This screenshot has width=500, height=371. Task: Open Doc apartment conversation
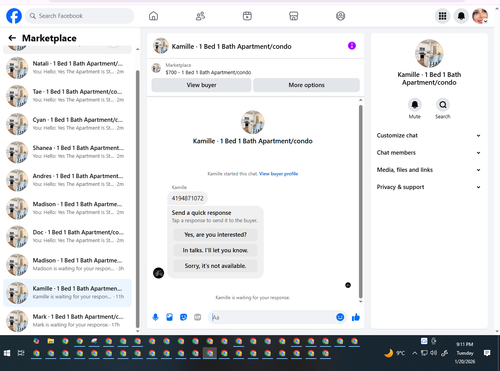tap(67, 236)
